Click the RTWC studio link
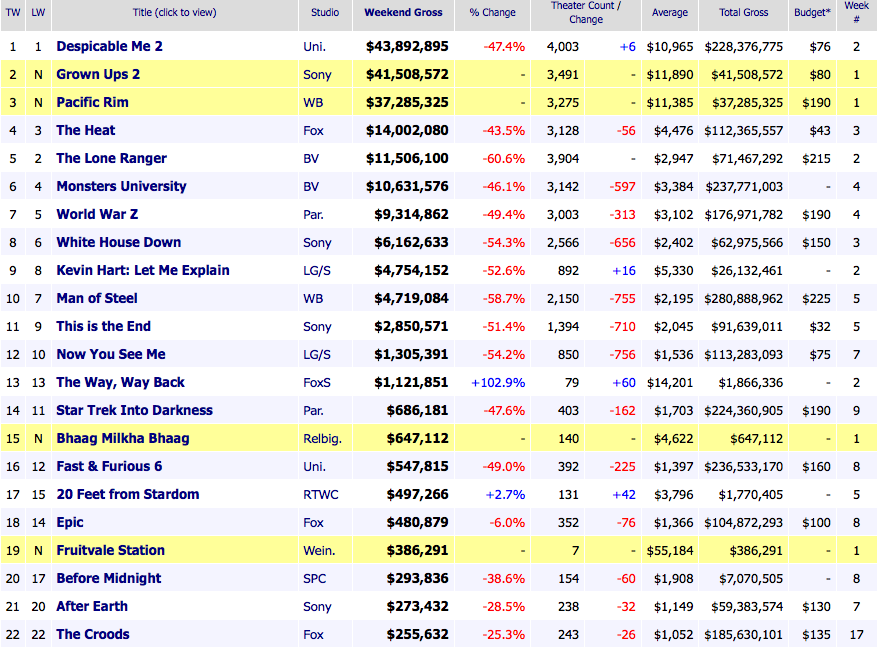This screenshot has height=654, width=881. [x=321, y=495]
